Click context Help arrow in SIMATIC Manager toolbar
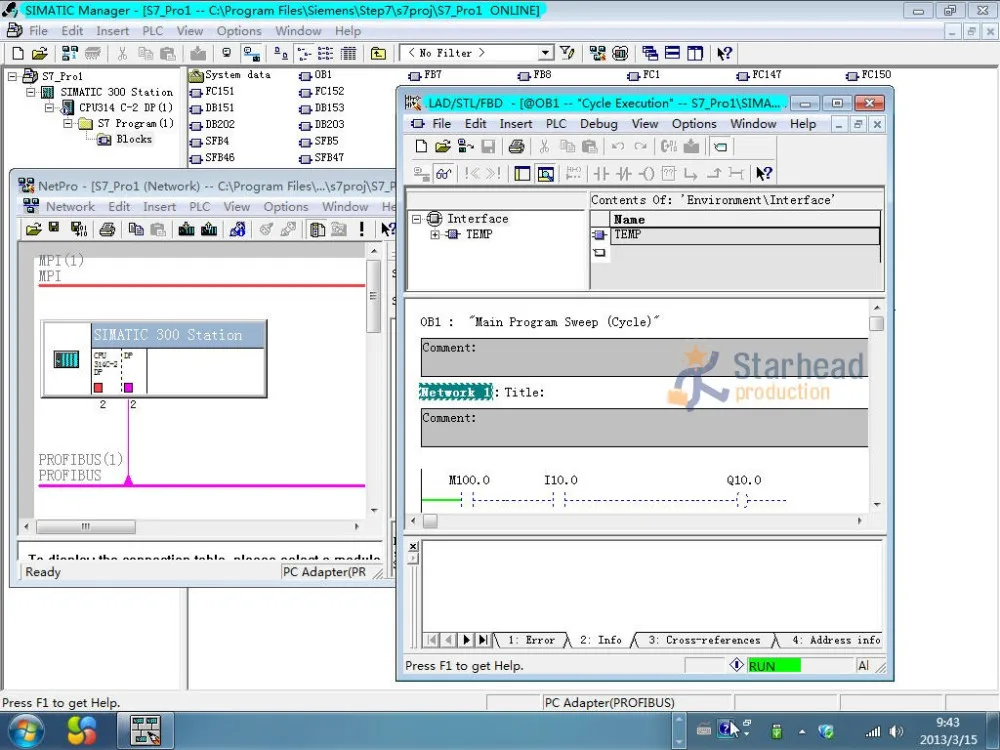The height and width of the screenshot is (750, 1000). pos(724,54)
